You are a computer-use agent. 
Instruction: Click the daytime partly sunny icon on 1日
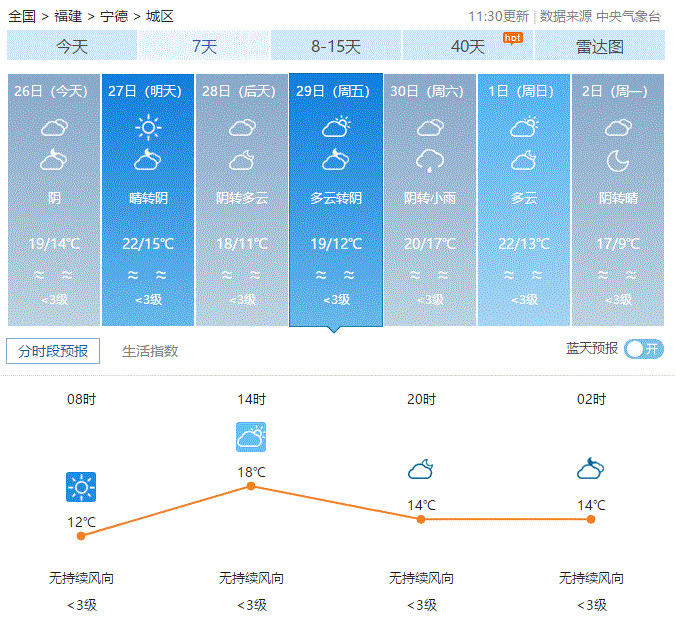[524, 127]
